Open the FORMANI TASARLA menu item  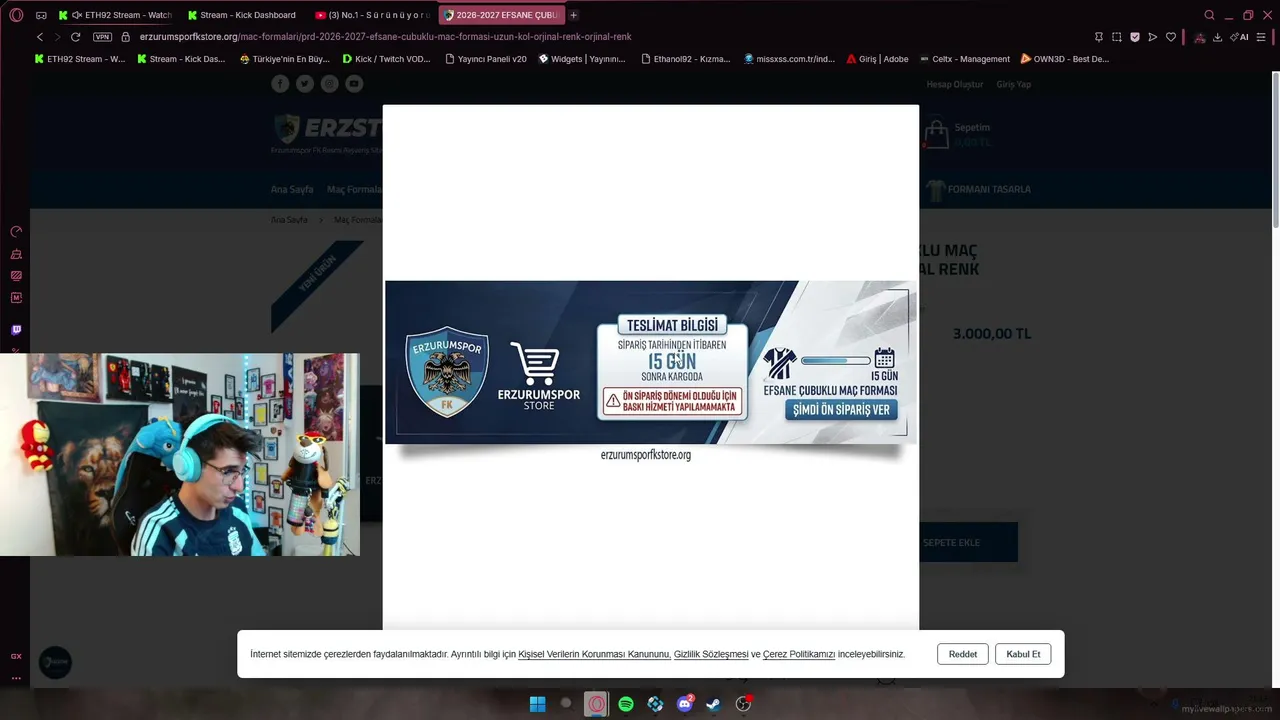pyautogui.click(x=978, y=189)
